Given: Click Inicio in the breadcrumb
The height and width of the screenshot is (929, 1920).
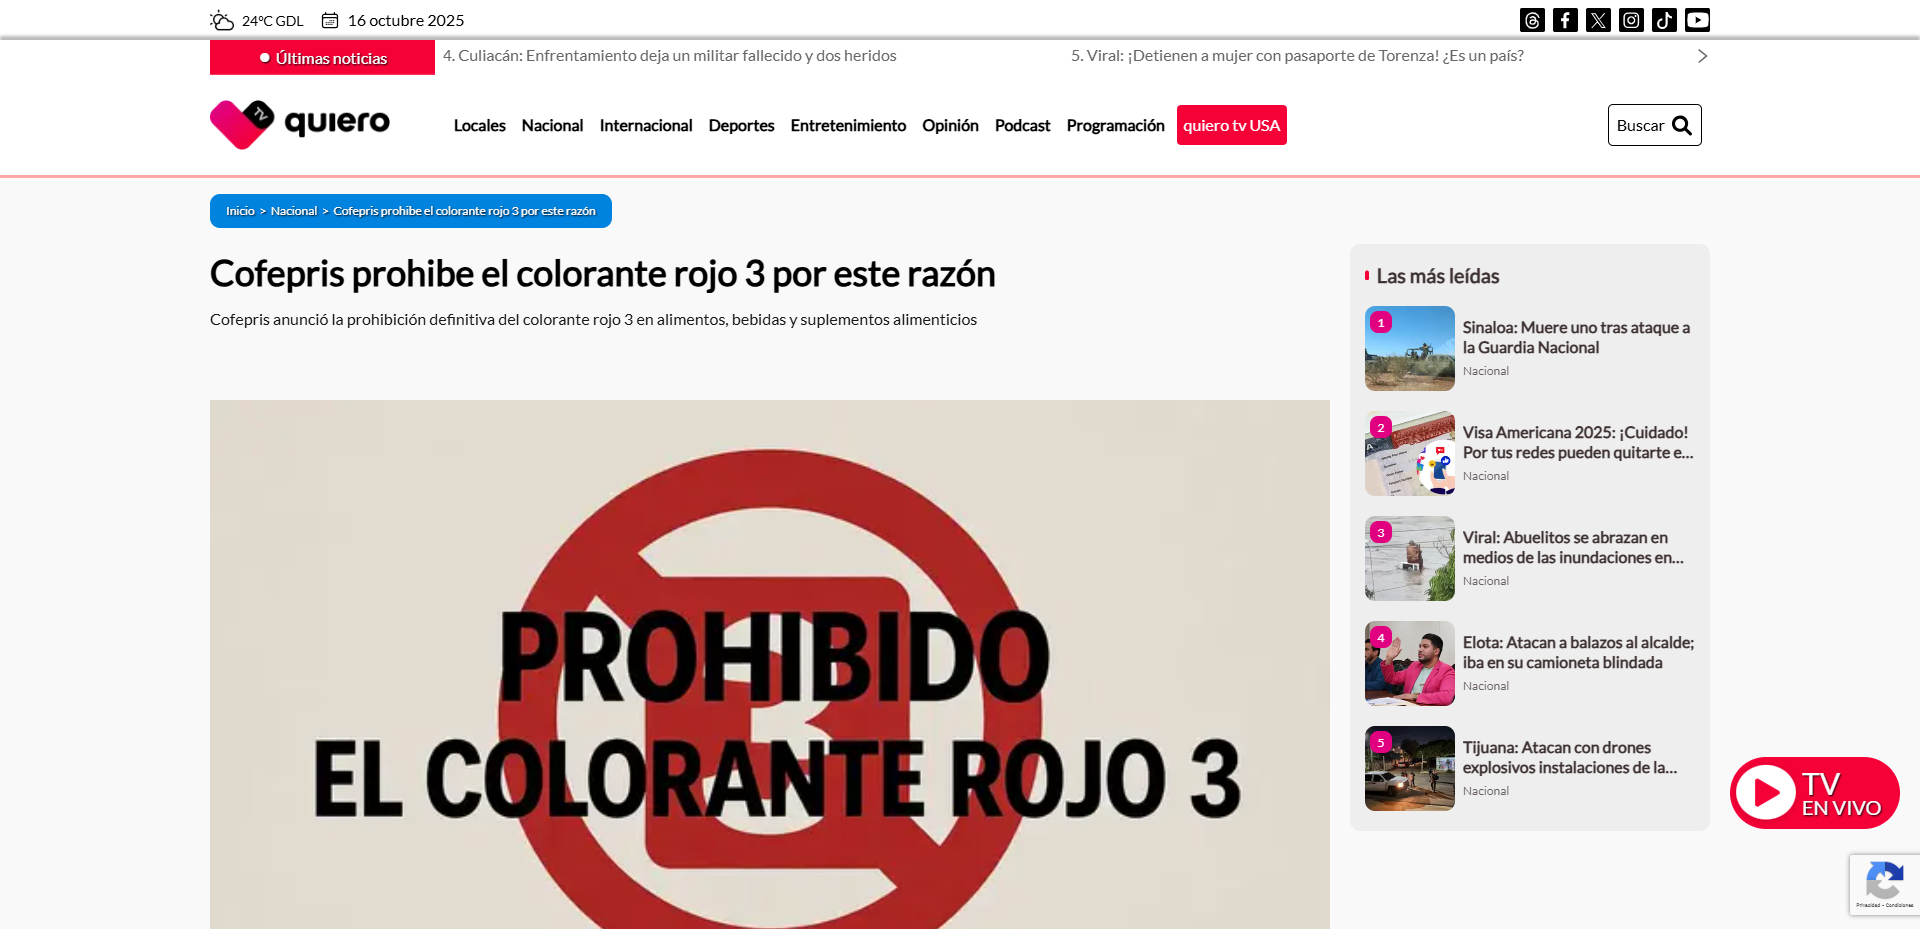Looking at the screenshot, I should click(x=240, y=211).
